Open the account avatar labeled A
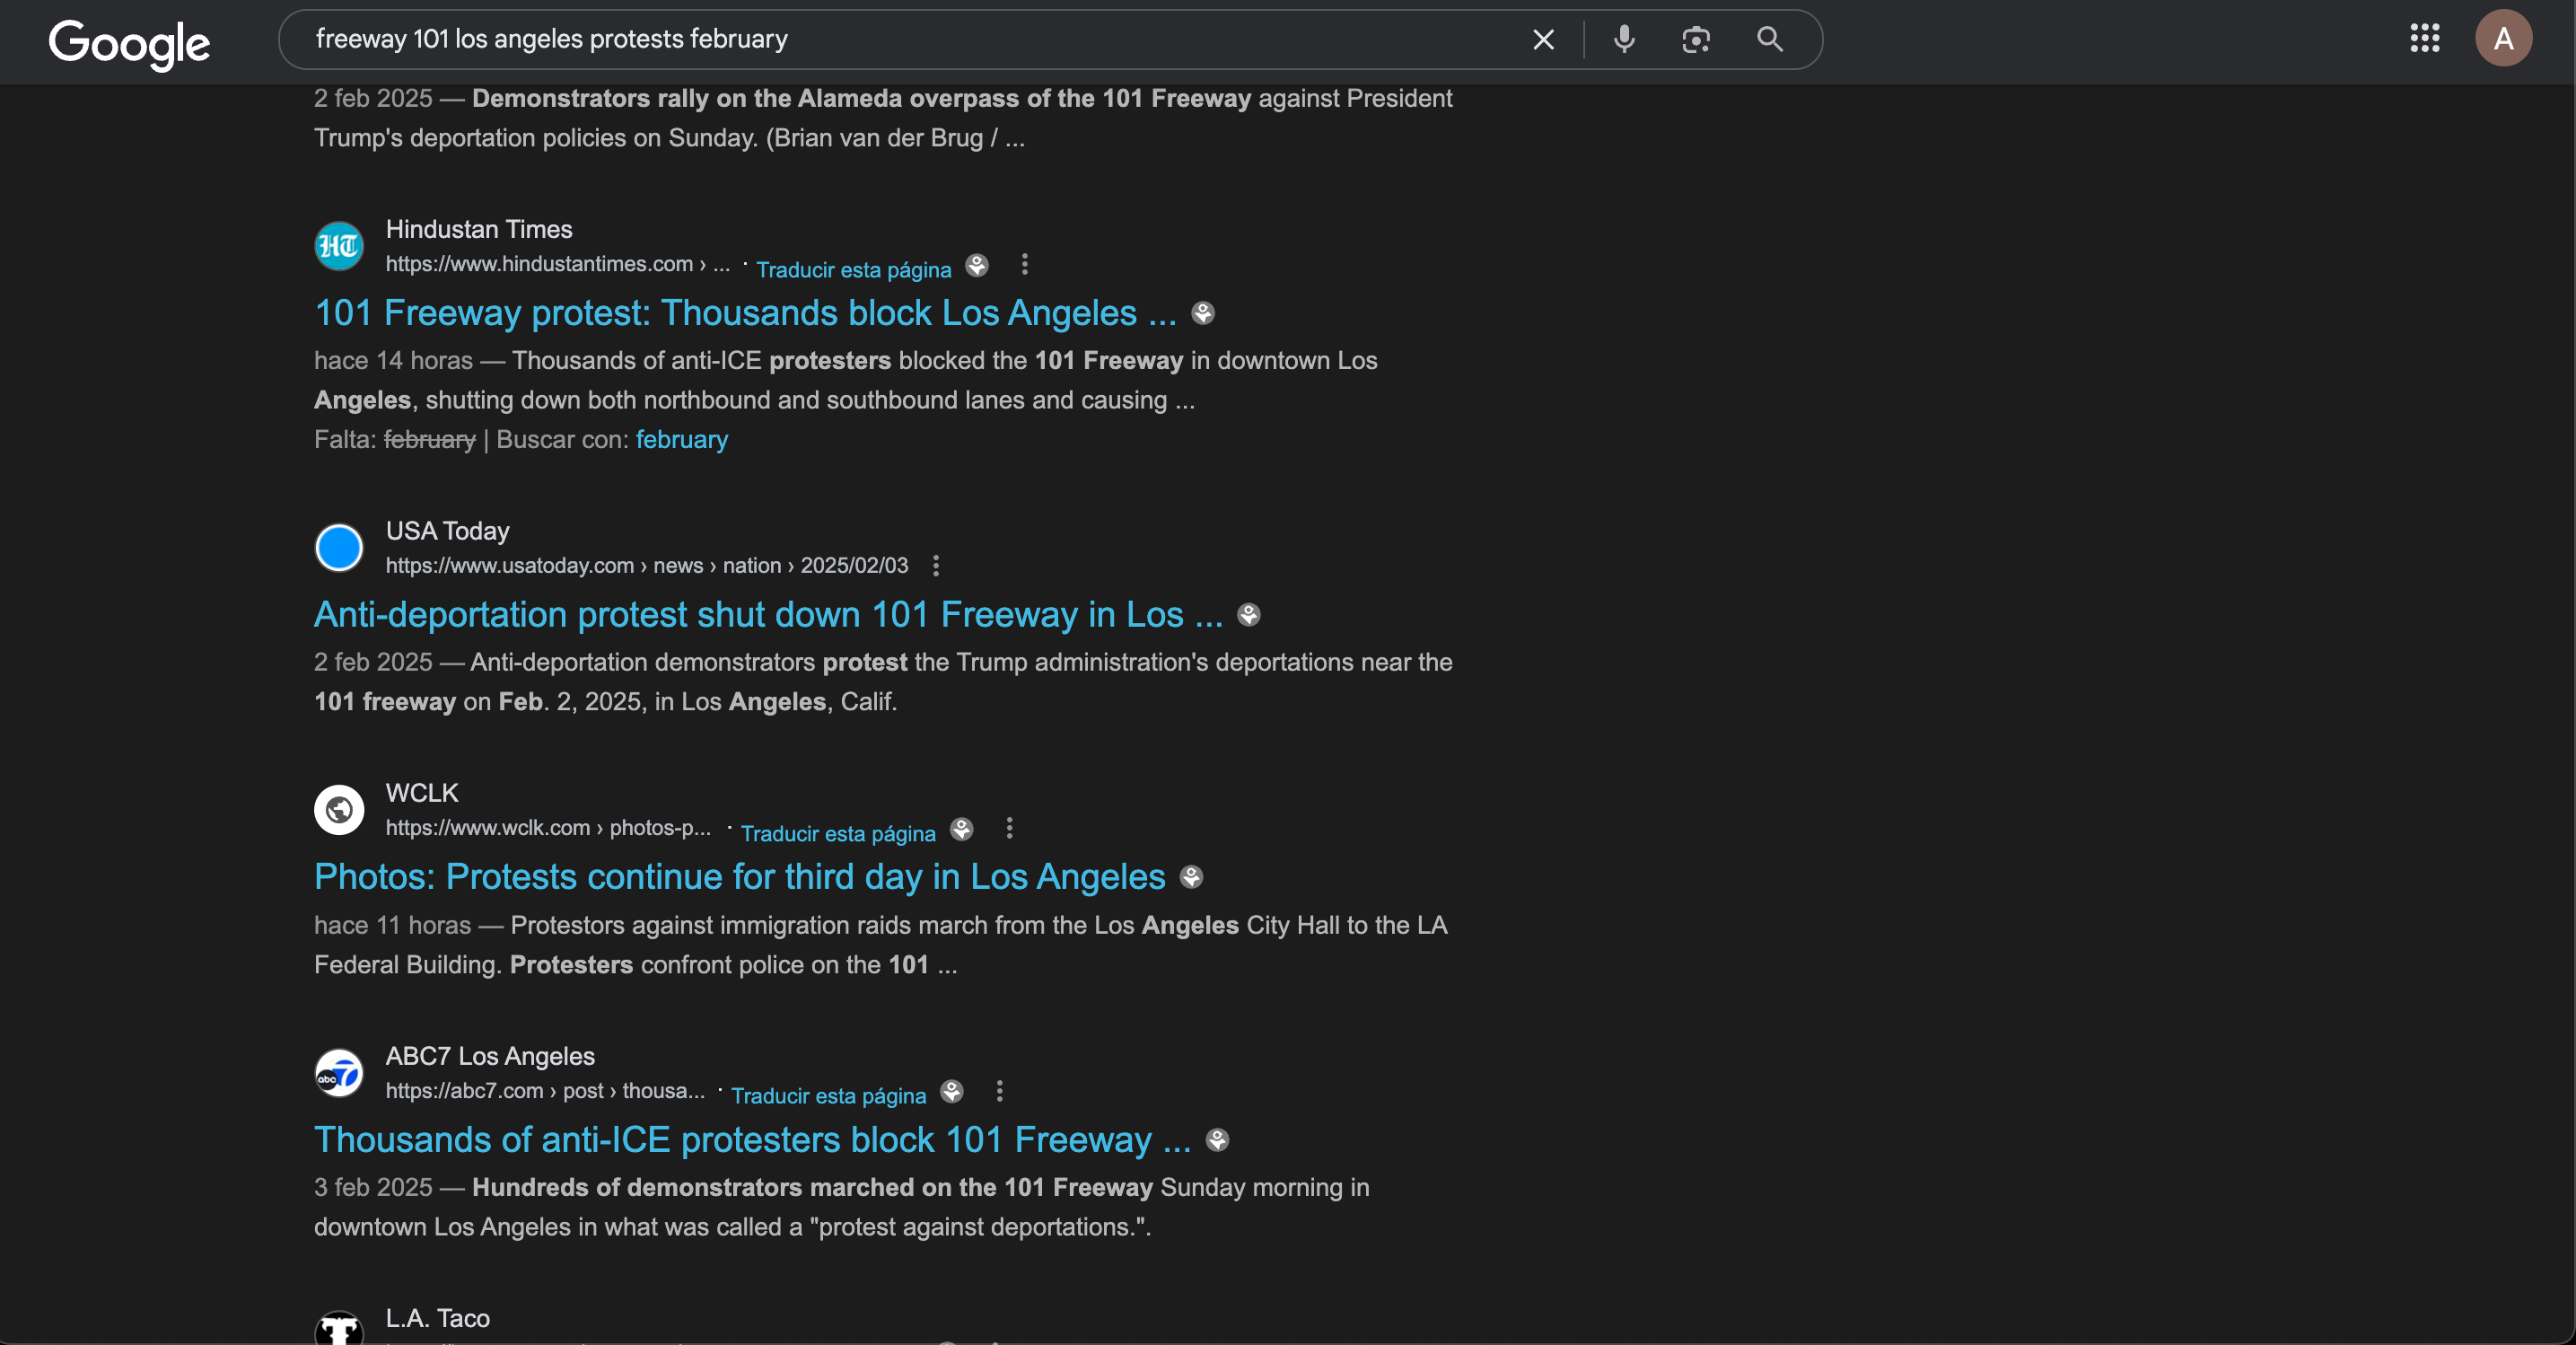2576x1345 pixels. pyautogui.click(x=2503, y=39)
